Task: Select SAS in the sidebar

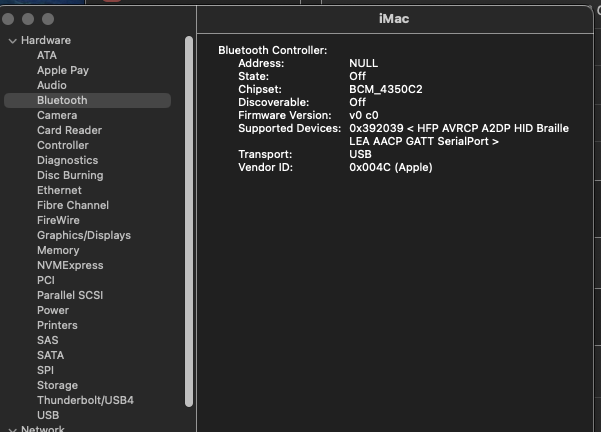Action: coord(48,340)
